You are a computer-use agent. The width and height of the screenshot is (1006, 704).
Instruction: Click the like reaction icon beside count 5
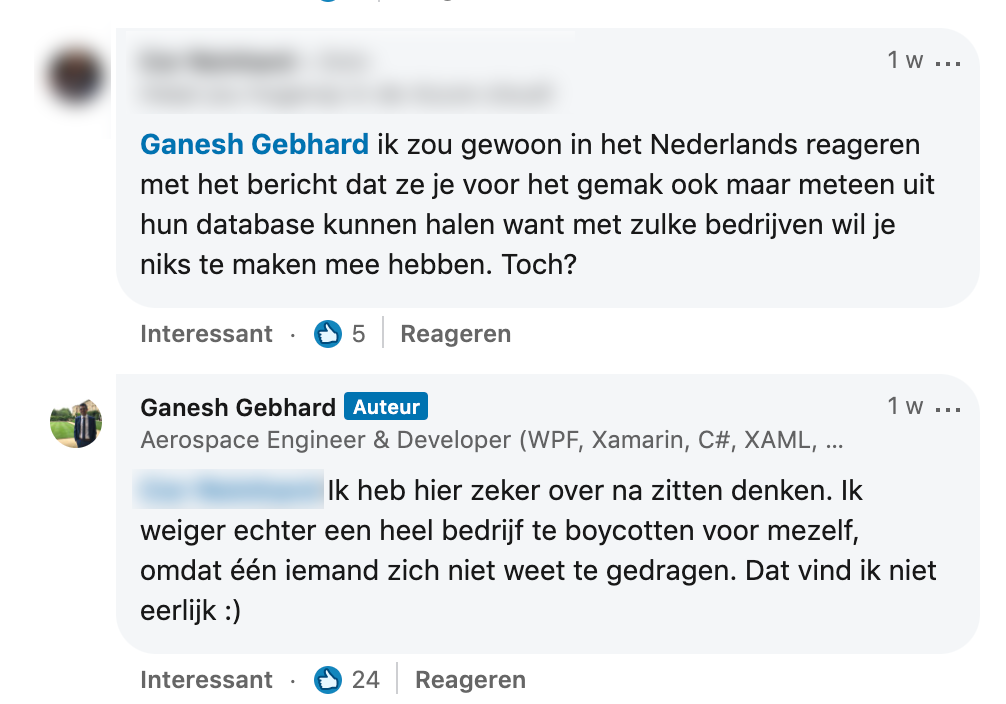point(327,334)
